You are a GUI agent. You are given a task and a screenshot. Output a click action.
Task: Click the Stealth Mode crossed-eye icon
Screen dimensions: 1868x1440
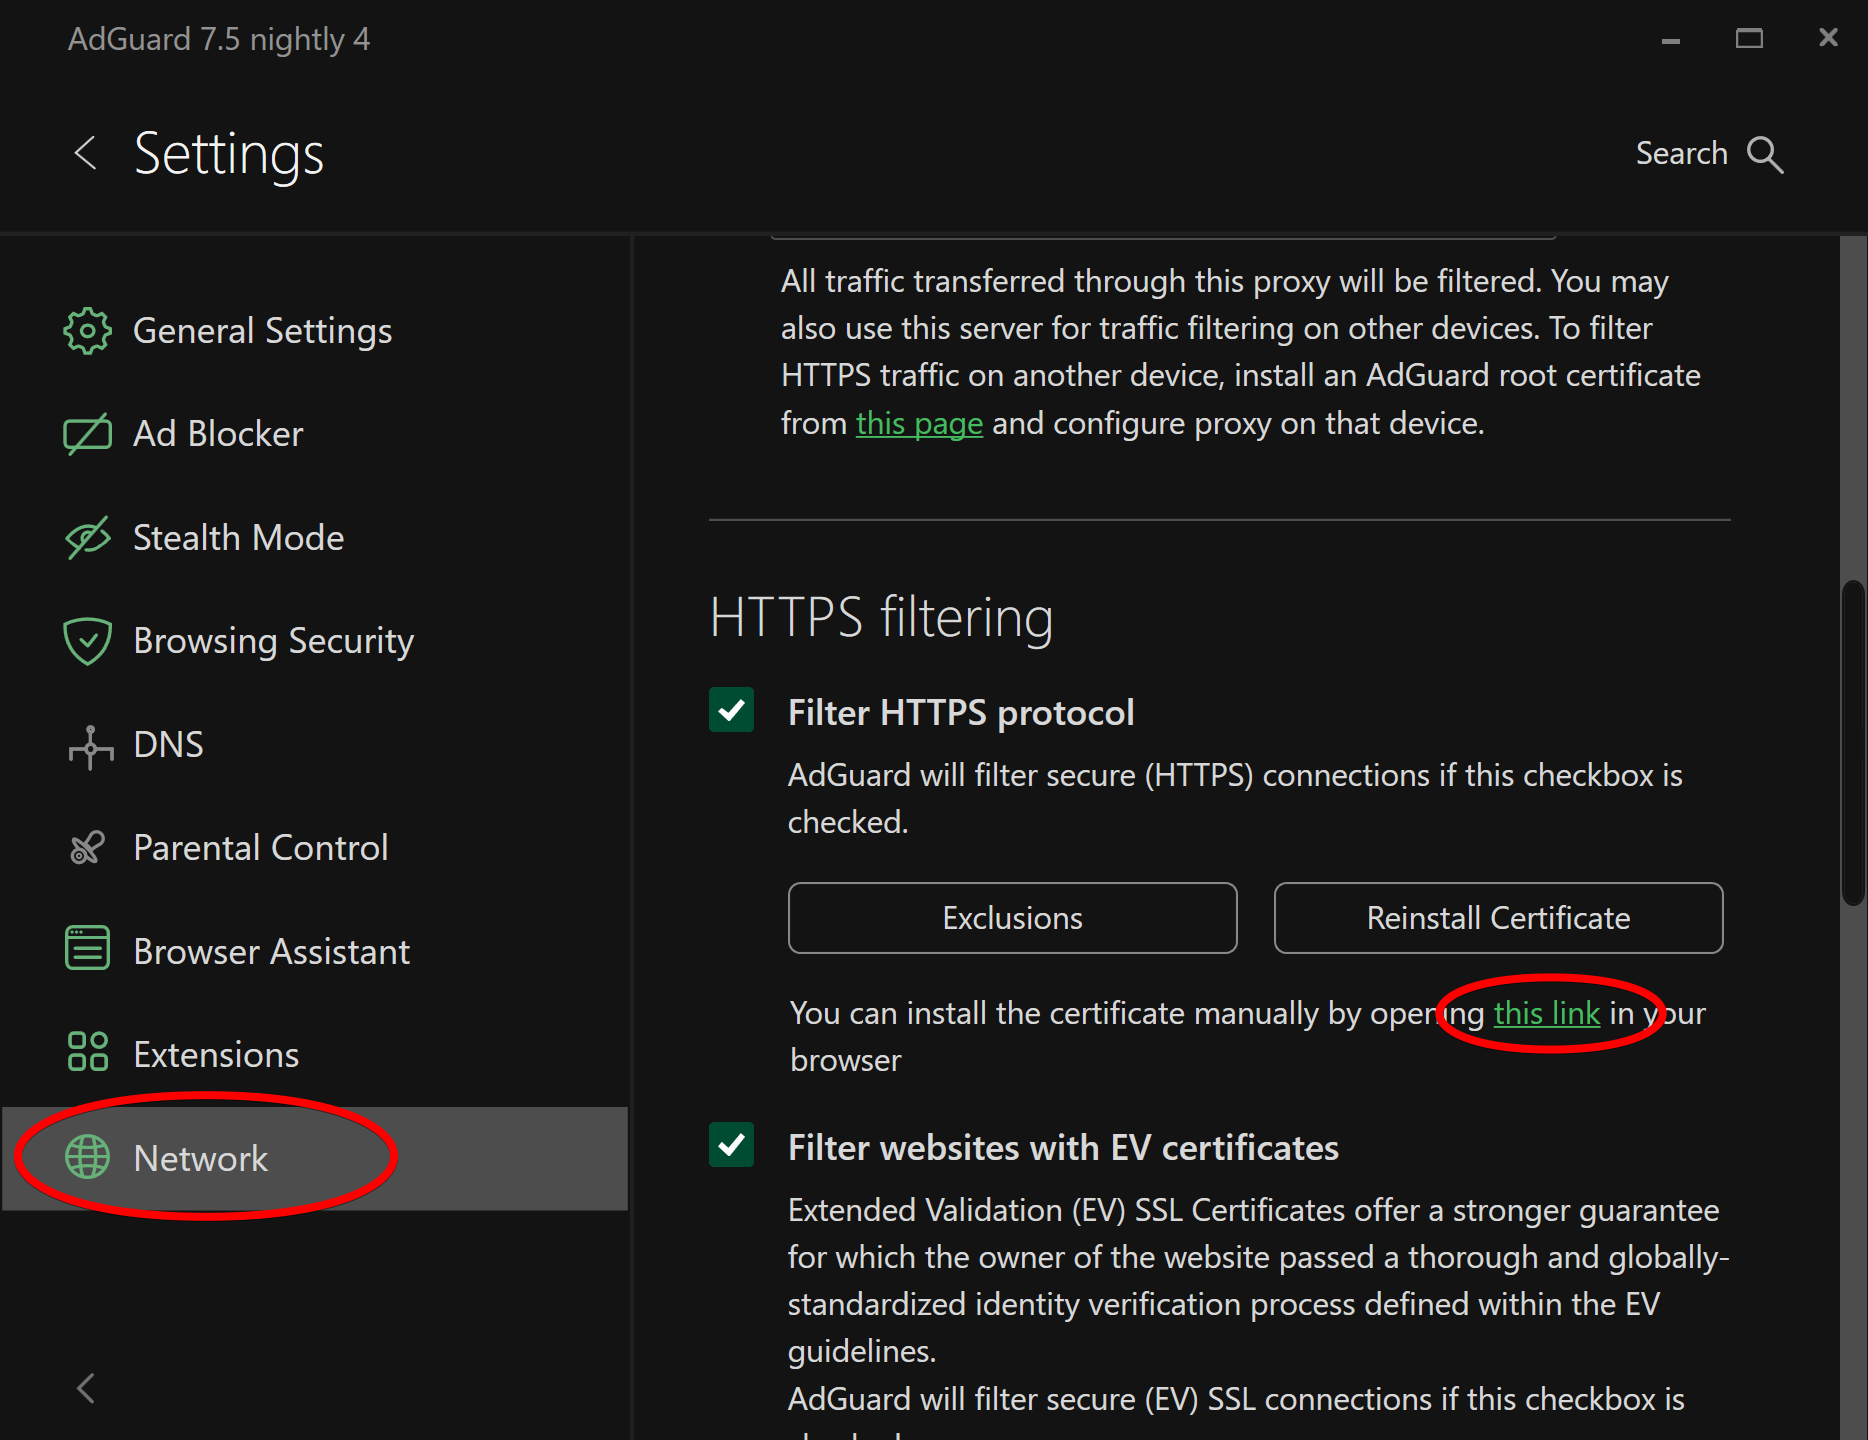[87, 538]
